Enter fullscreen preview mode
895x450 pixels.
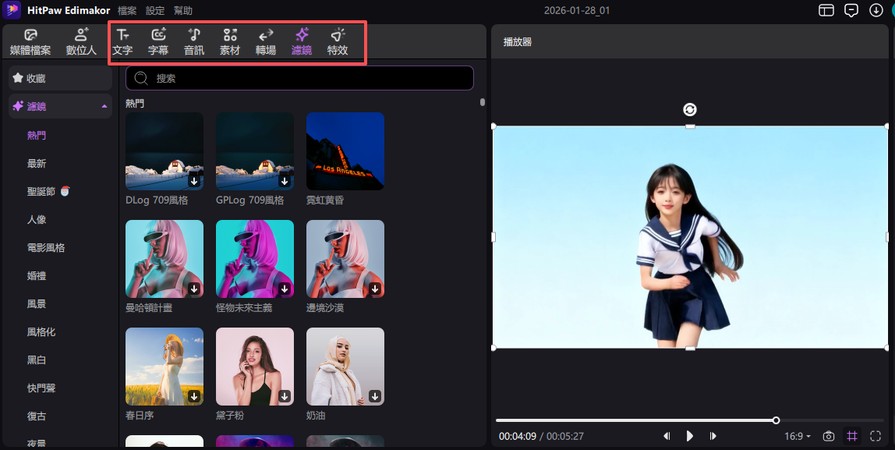pos(876,436)
